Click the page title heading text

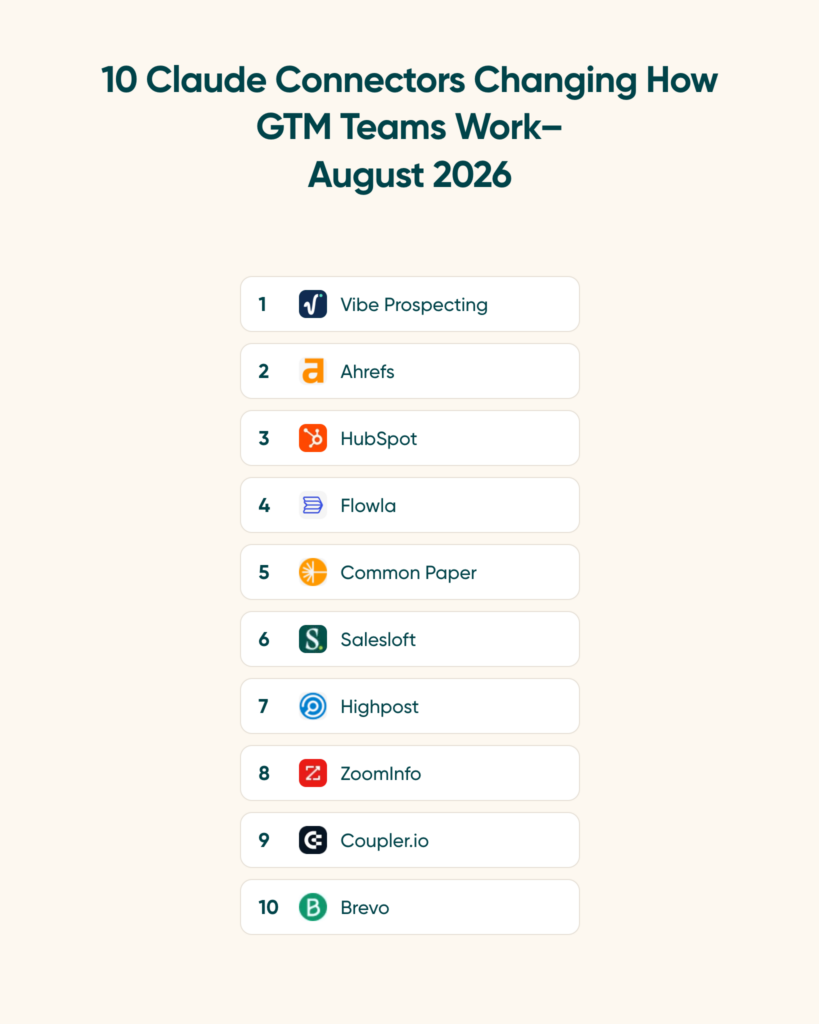coord(410,127)
